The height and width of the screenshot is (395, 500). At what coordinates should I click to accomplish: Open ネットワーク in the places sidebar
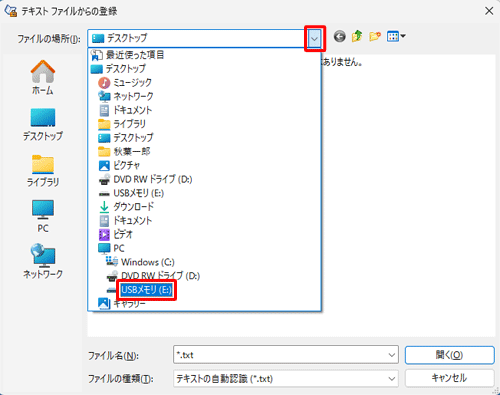click(x=43, y=262)
